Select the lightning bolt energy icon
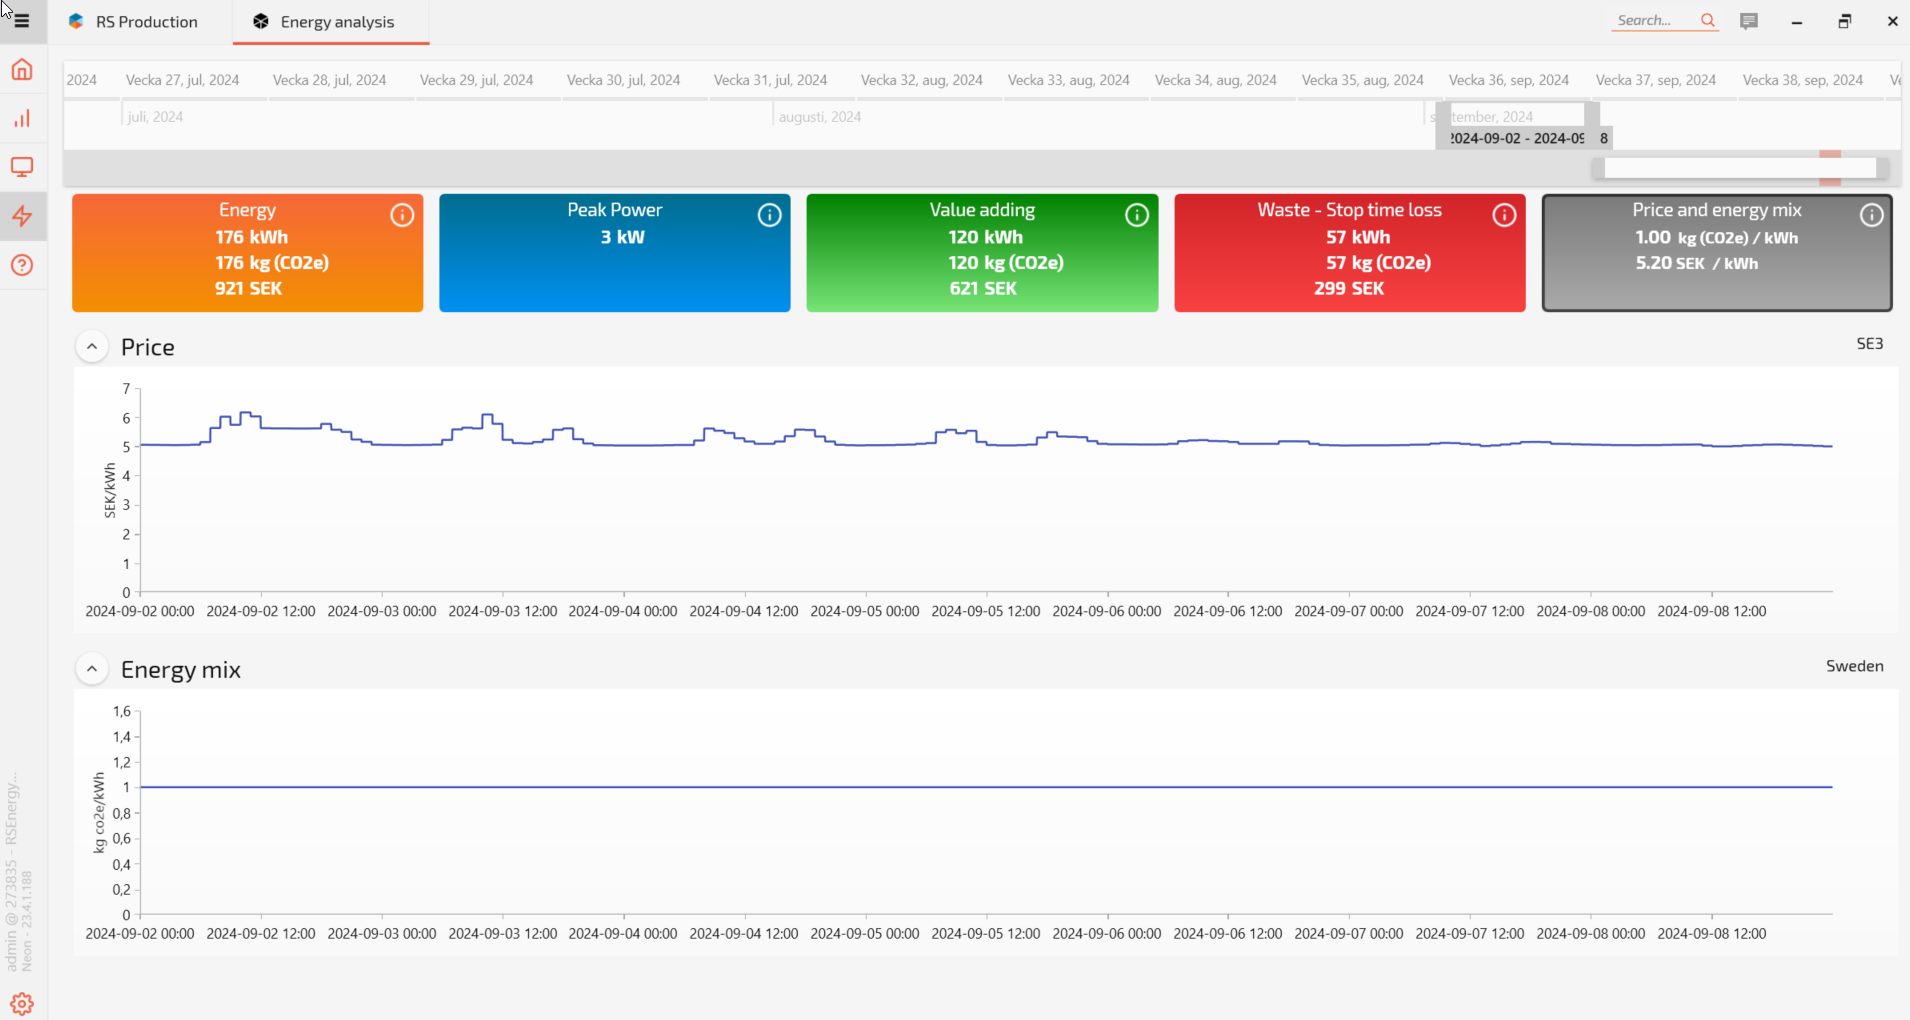The width and height of the screenshot is (1910, 1020). pyautogui.click(x=22, y=216)
